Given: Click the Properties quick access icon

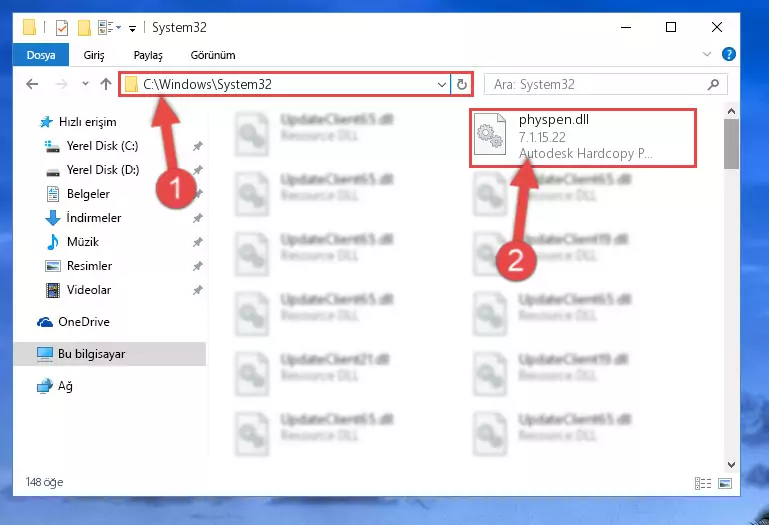Looking at the screenshot, I should pos(62,28).
